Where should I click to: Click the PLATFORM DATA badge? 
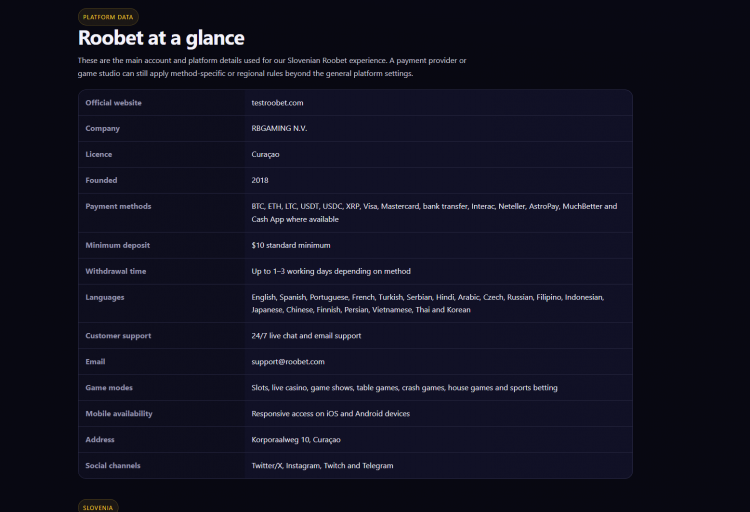(108, 17)
